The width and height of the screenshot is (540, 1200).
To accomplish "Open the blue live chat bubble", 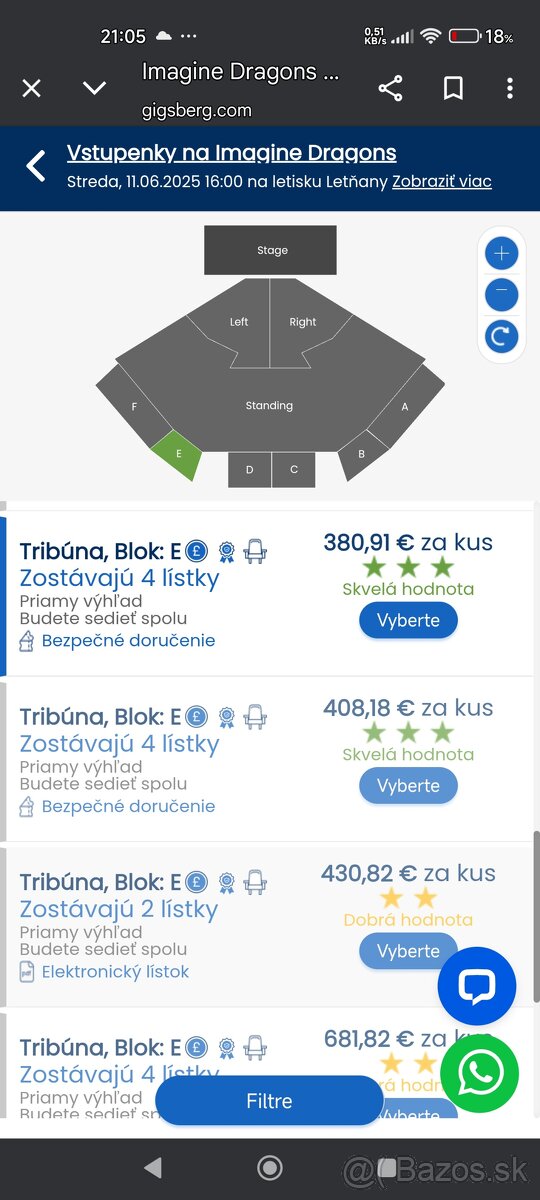I will click(477, 986).
